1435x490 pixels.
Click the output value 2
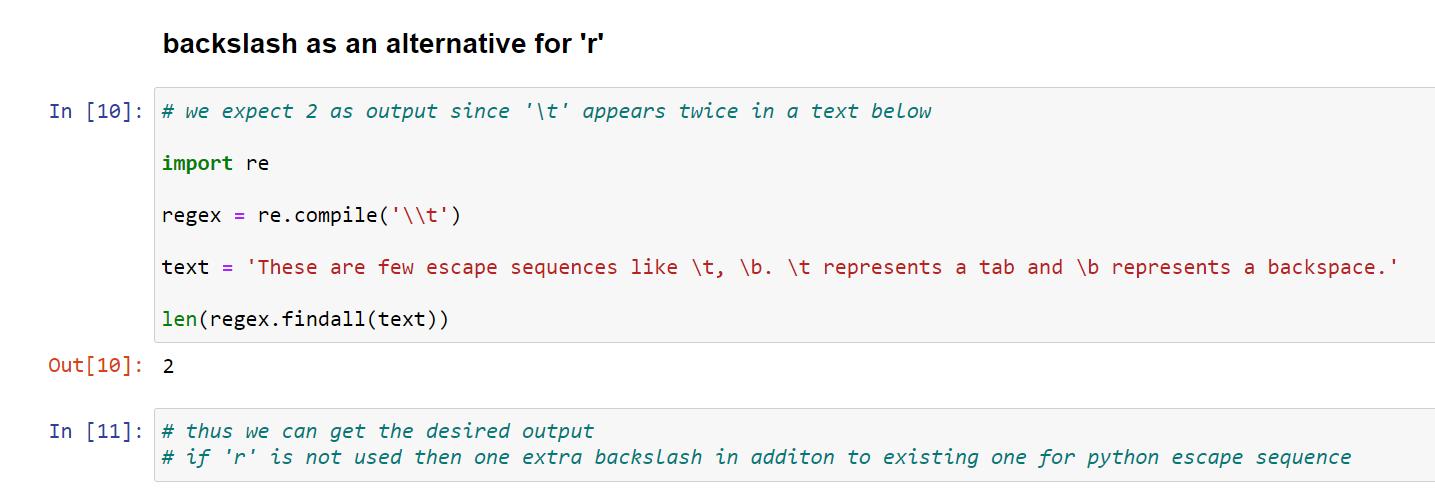[x=168, y=366]
